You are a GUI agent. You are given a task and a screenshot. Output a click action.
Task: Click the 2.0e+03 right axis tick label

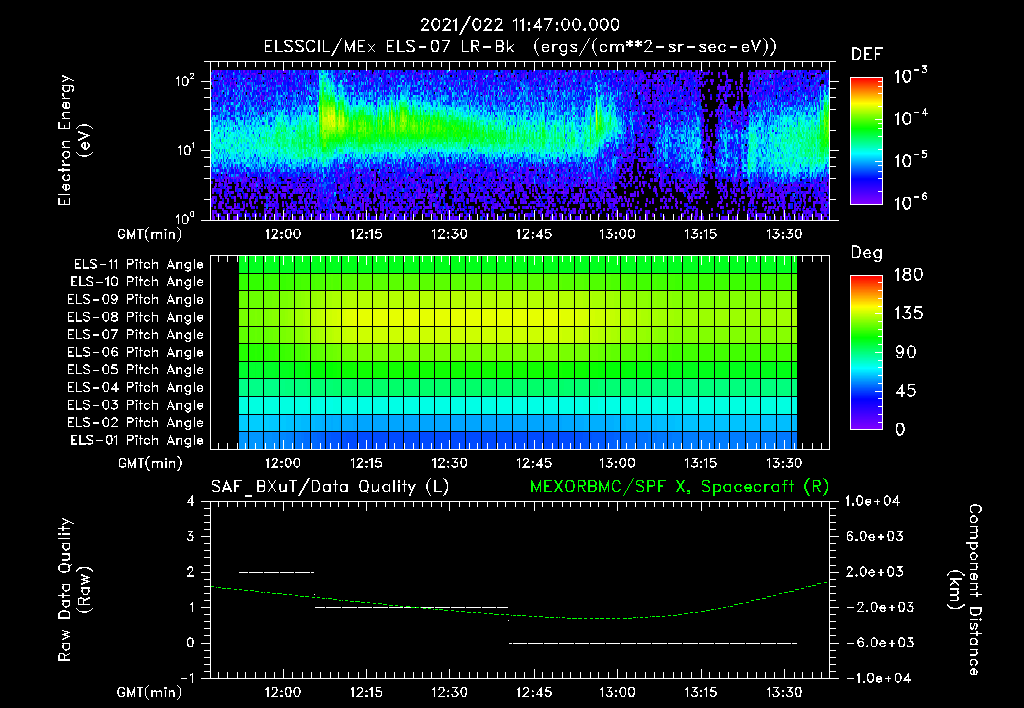click(874, 572)
